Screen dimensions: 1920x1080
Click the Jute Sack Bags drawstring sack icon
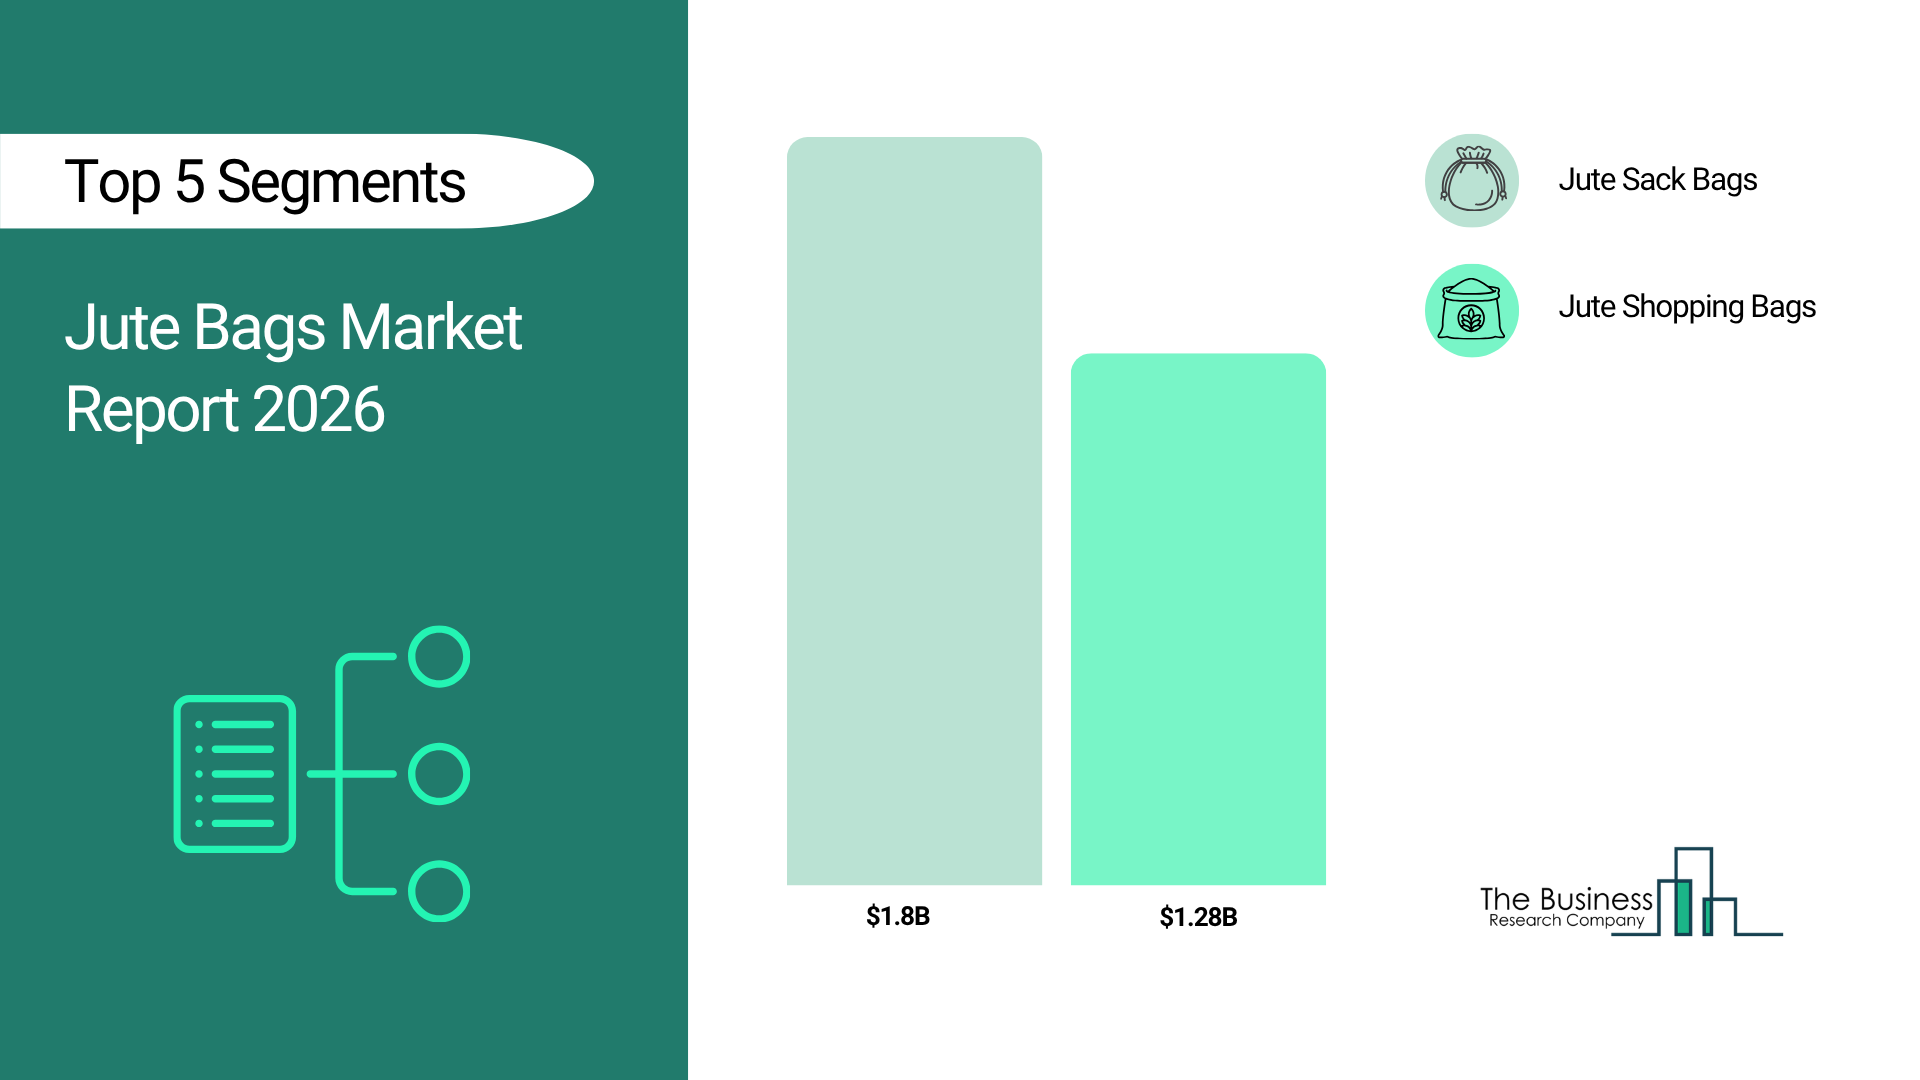(x=1472, y=181)
